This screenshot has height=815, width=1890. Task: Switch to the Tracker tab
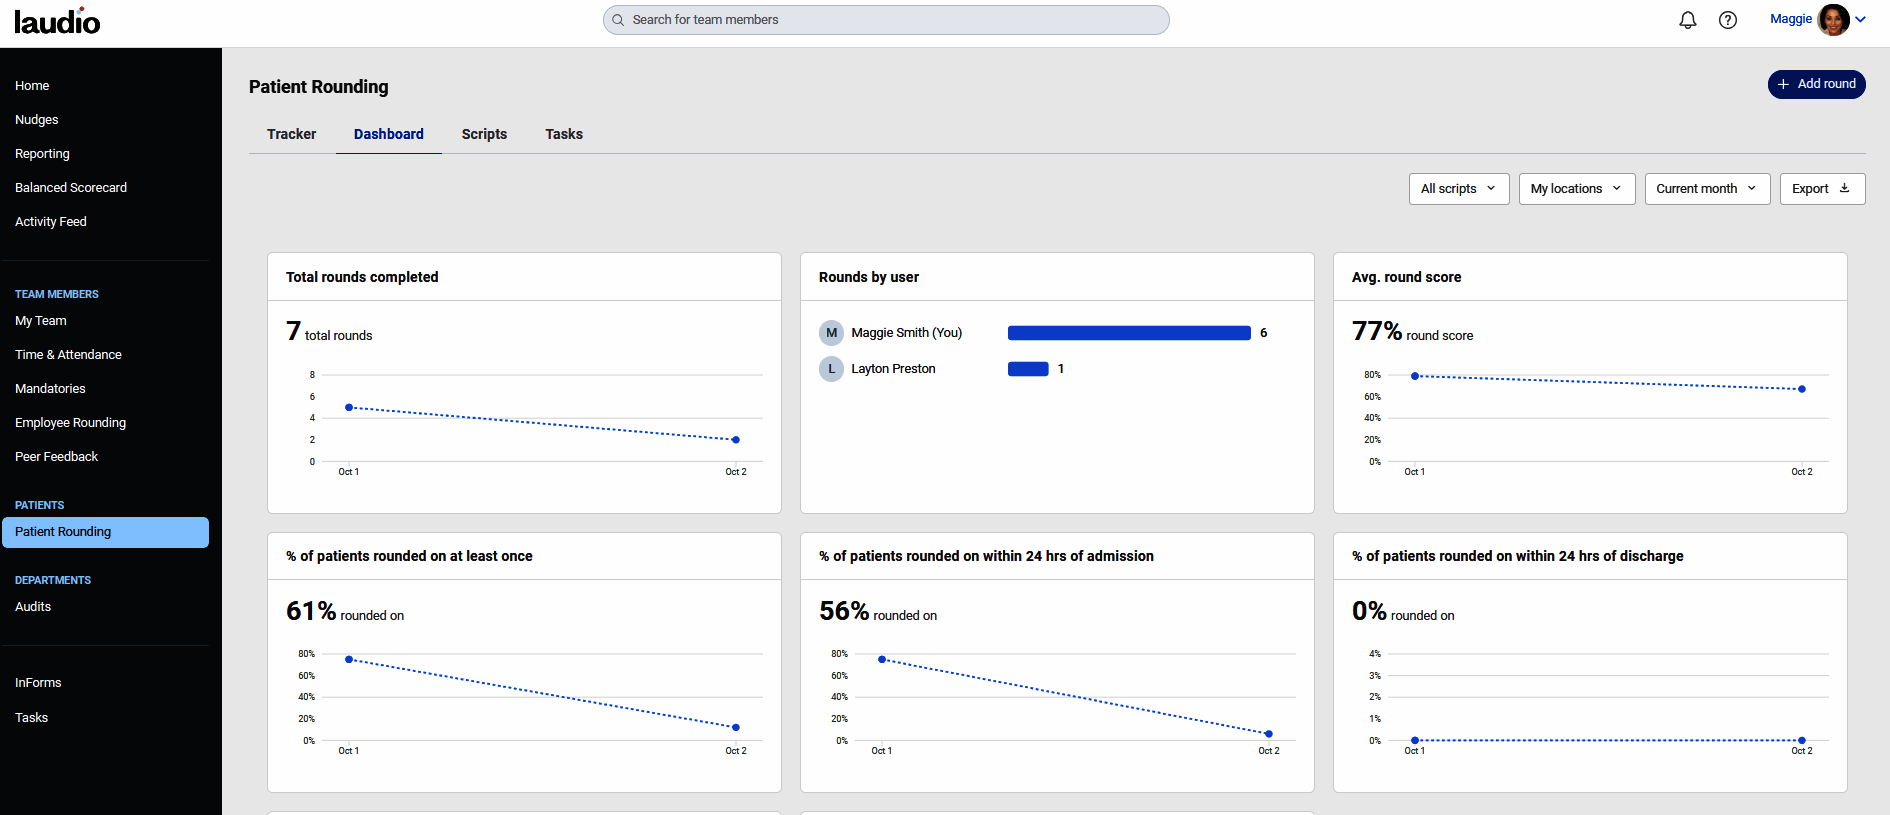click(x=291, y=134)
